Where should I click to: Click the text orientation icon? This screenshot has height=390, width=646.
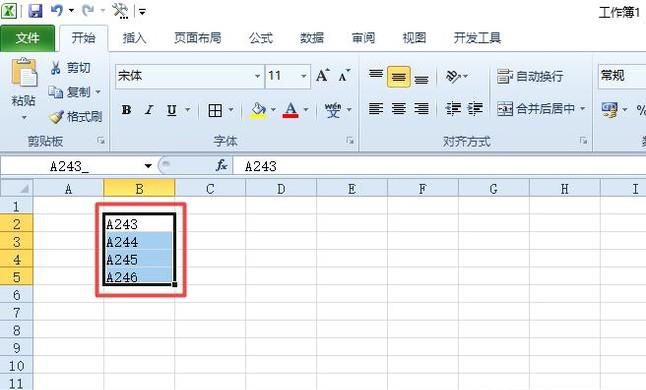pos(454,76)
